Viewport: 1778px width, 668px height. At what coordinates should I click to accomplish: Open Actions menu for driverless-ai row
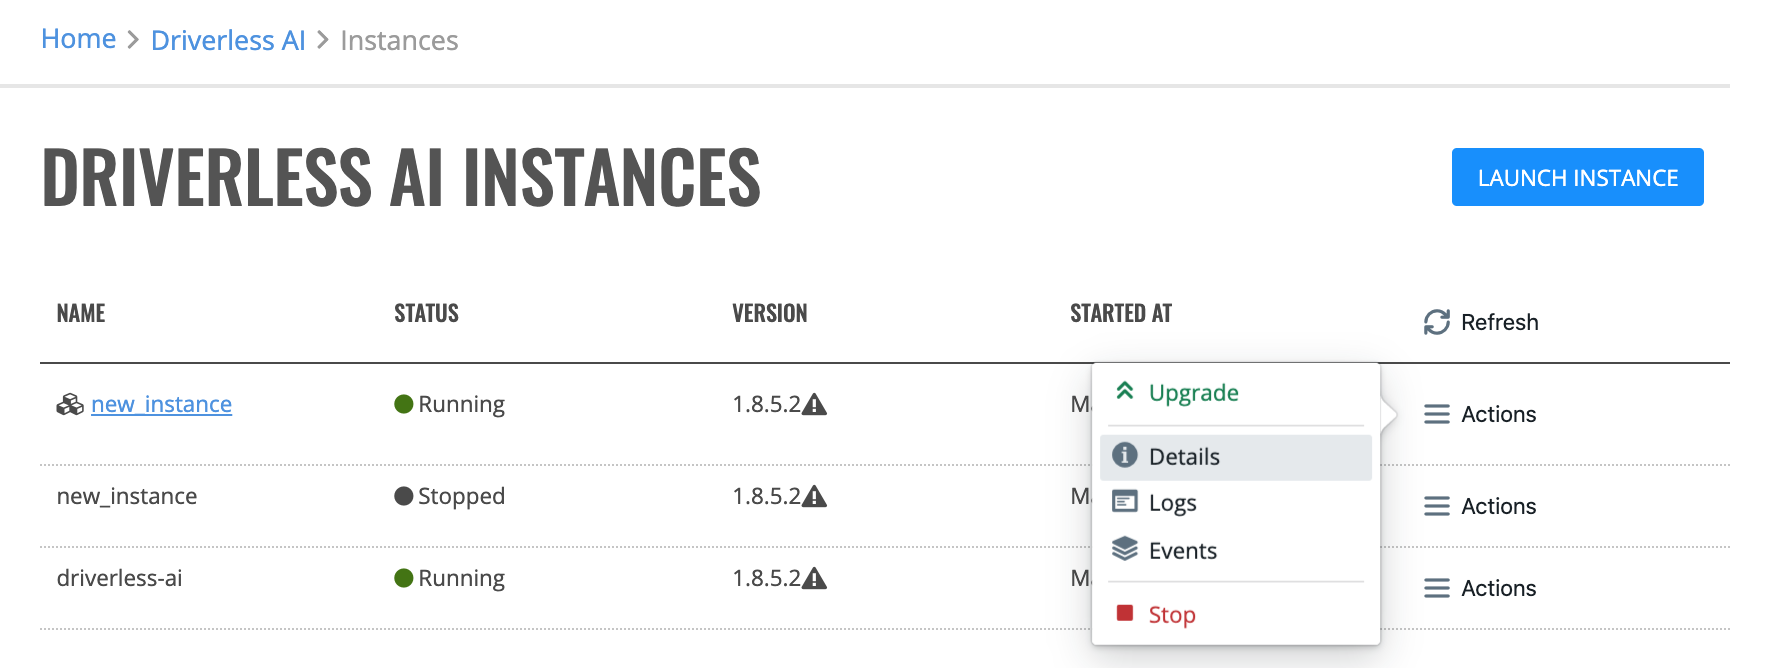[1480, 588]
